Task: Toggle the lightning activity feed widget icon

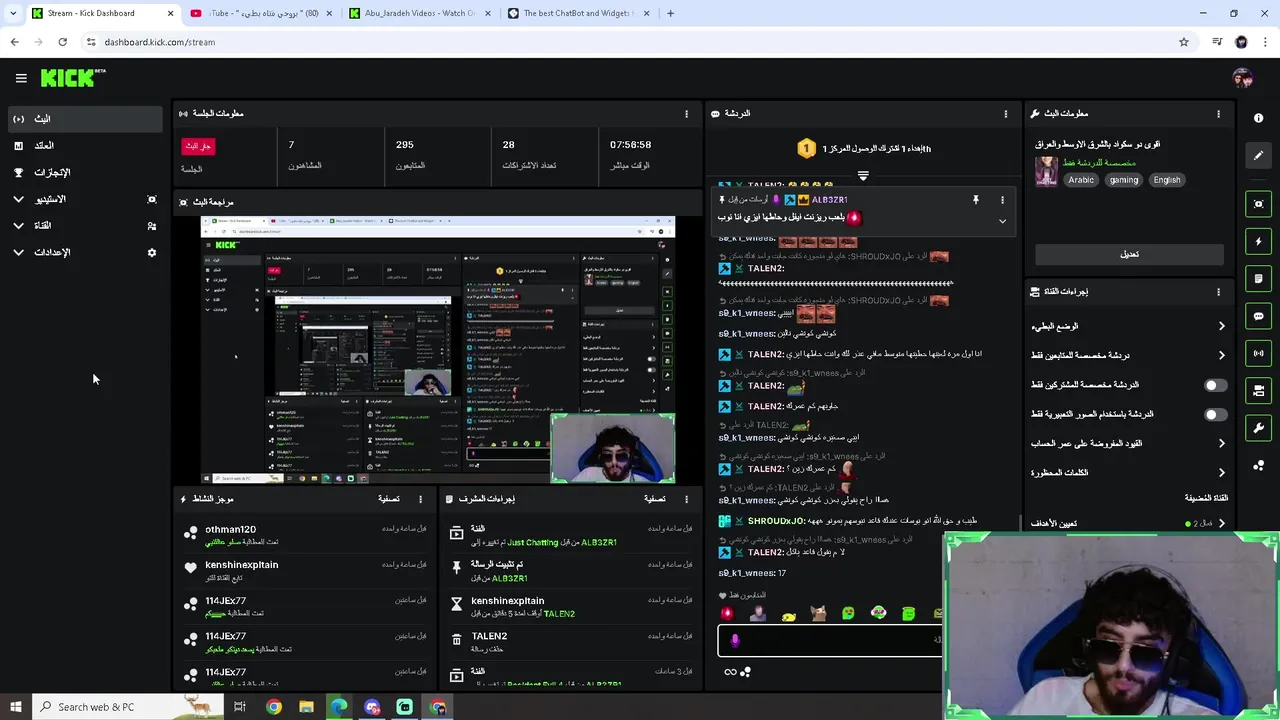Action: tap(1258, 241)
